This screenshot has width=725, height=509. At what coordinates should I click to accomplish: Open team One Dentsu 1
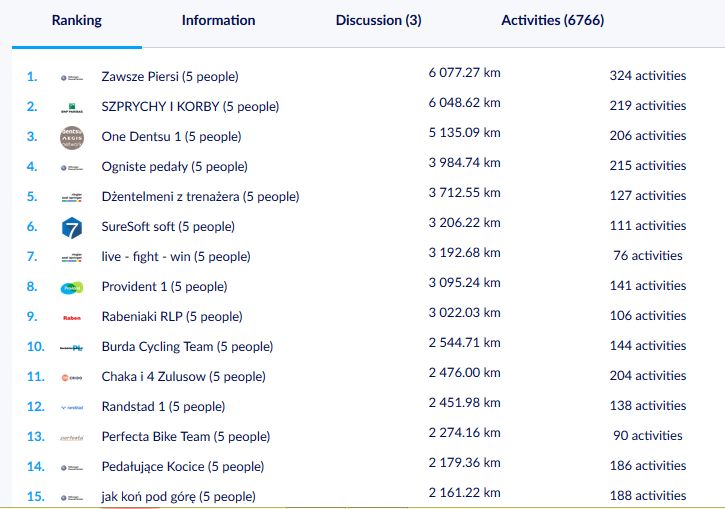171,137
